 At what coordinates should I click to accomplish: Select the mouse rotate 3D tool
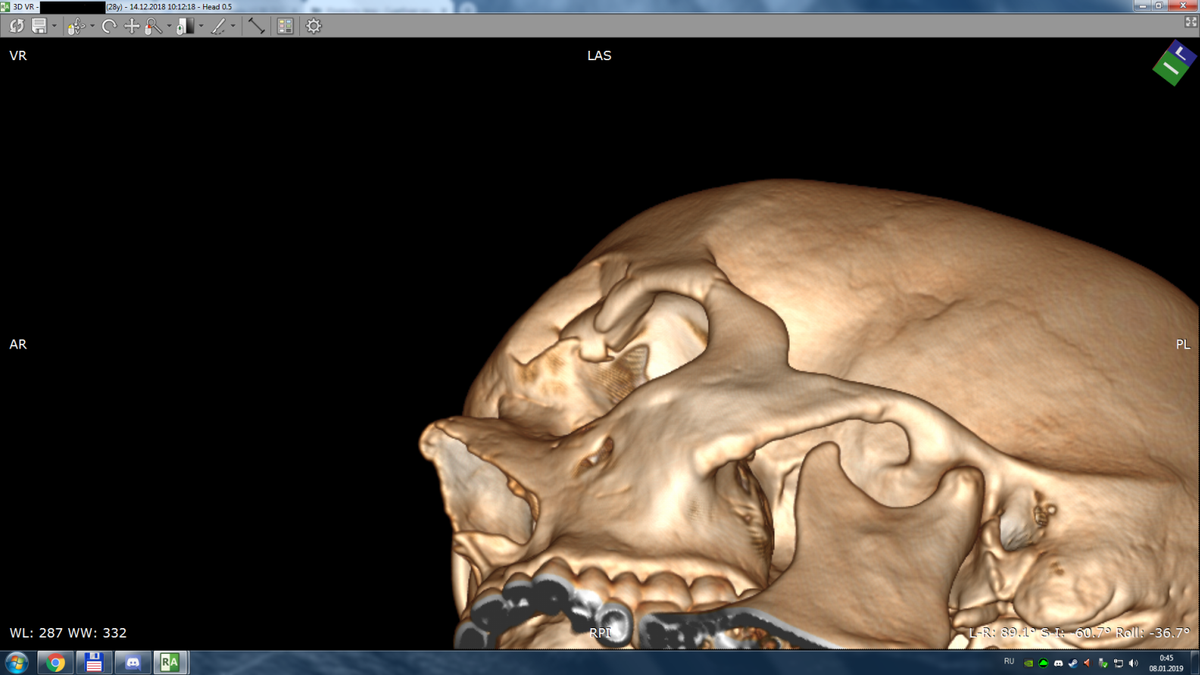pyautogui.click(x=76, y=27)
